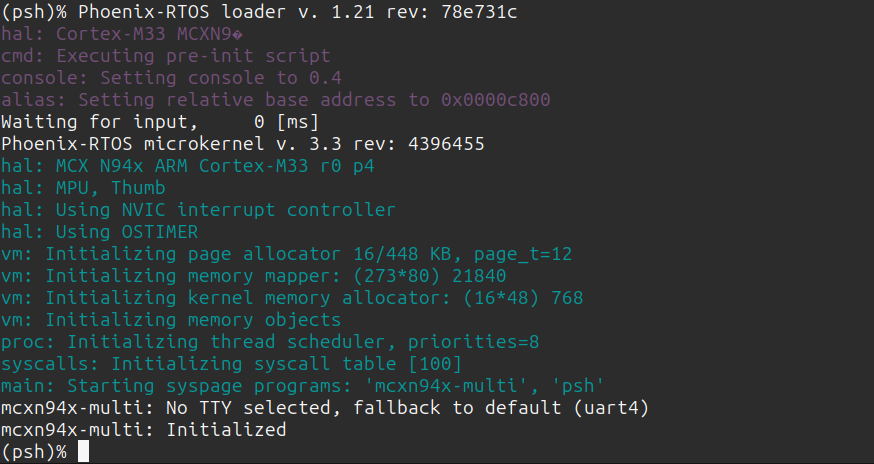874x464 pixels.
Task: Click 'cmd: Executing pre-init script' line
Action: pyautogui.click(x=166, y=56)
